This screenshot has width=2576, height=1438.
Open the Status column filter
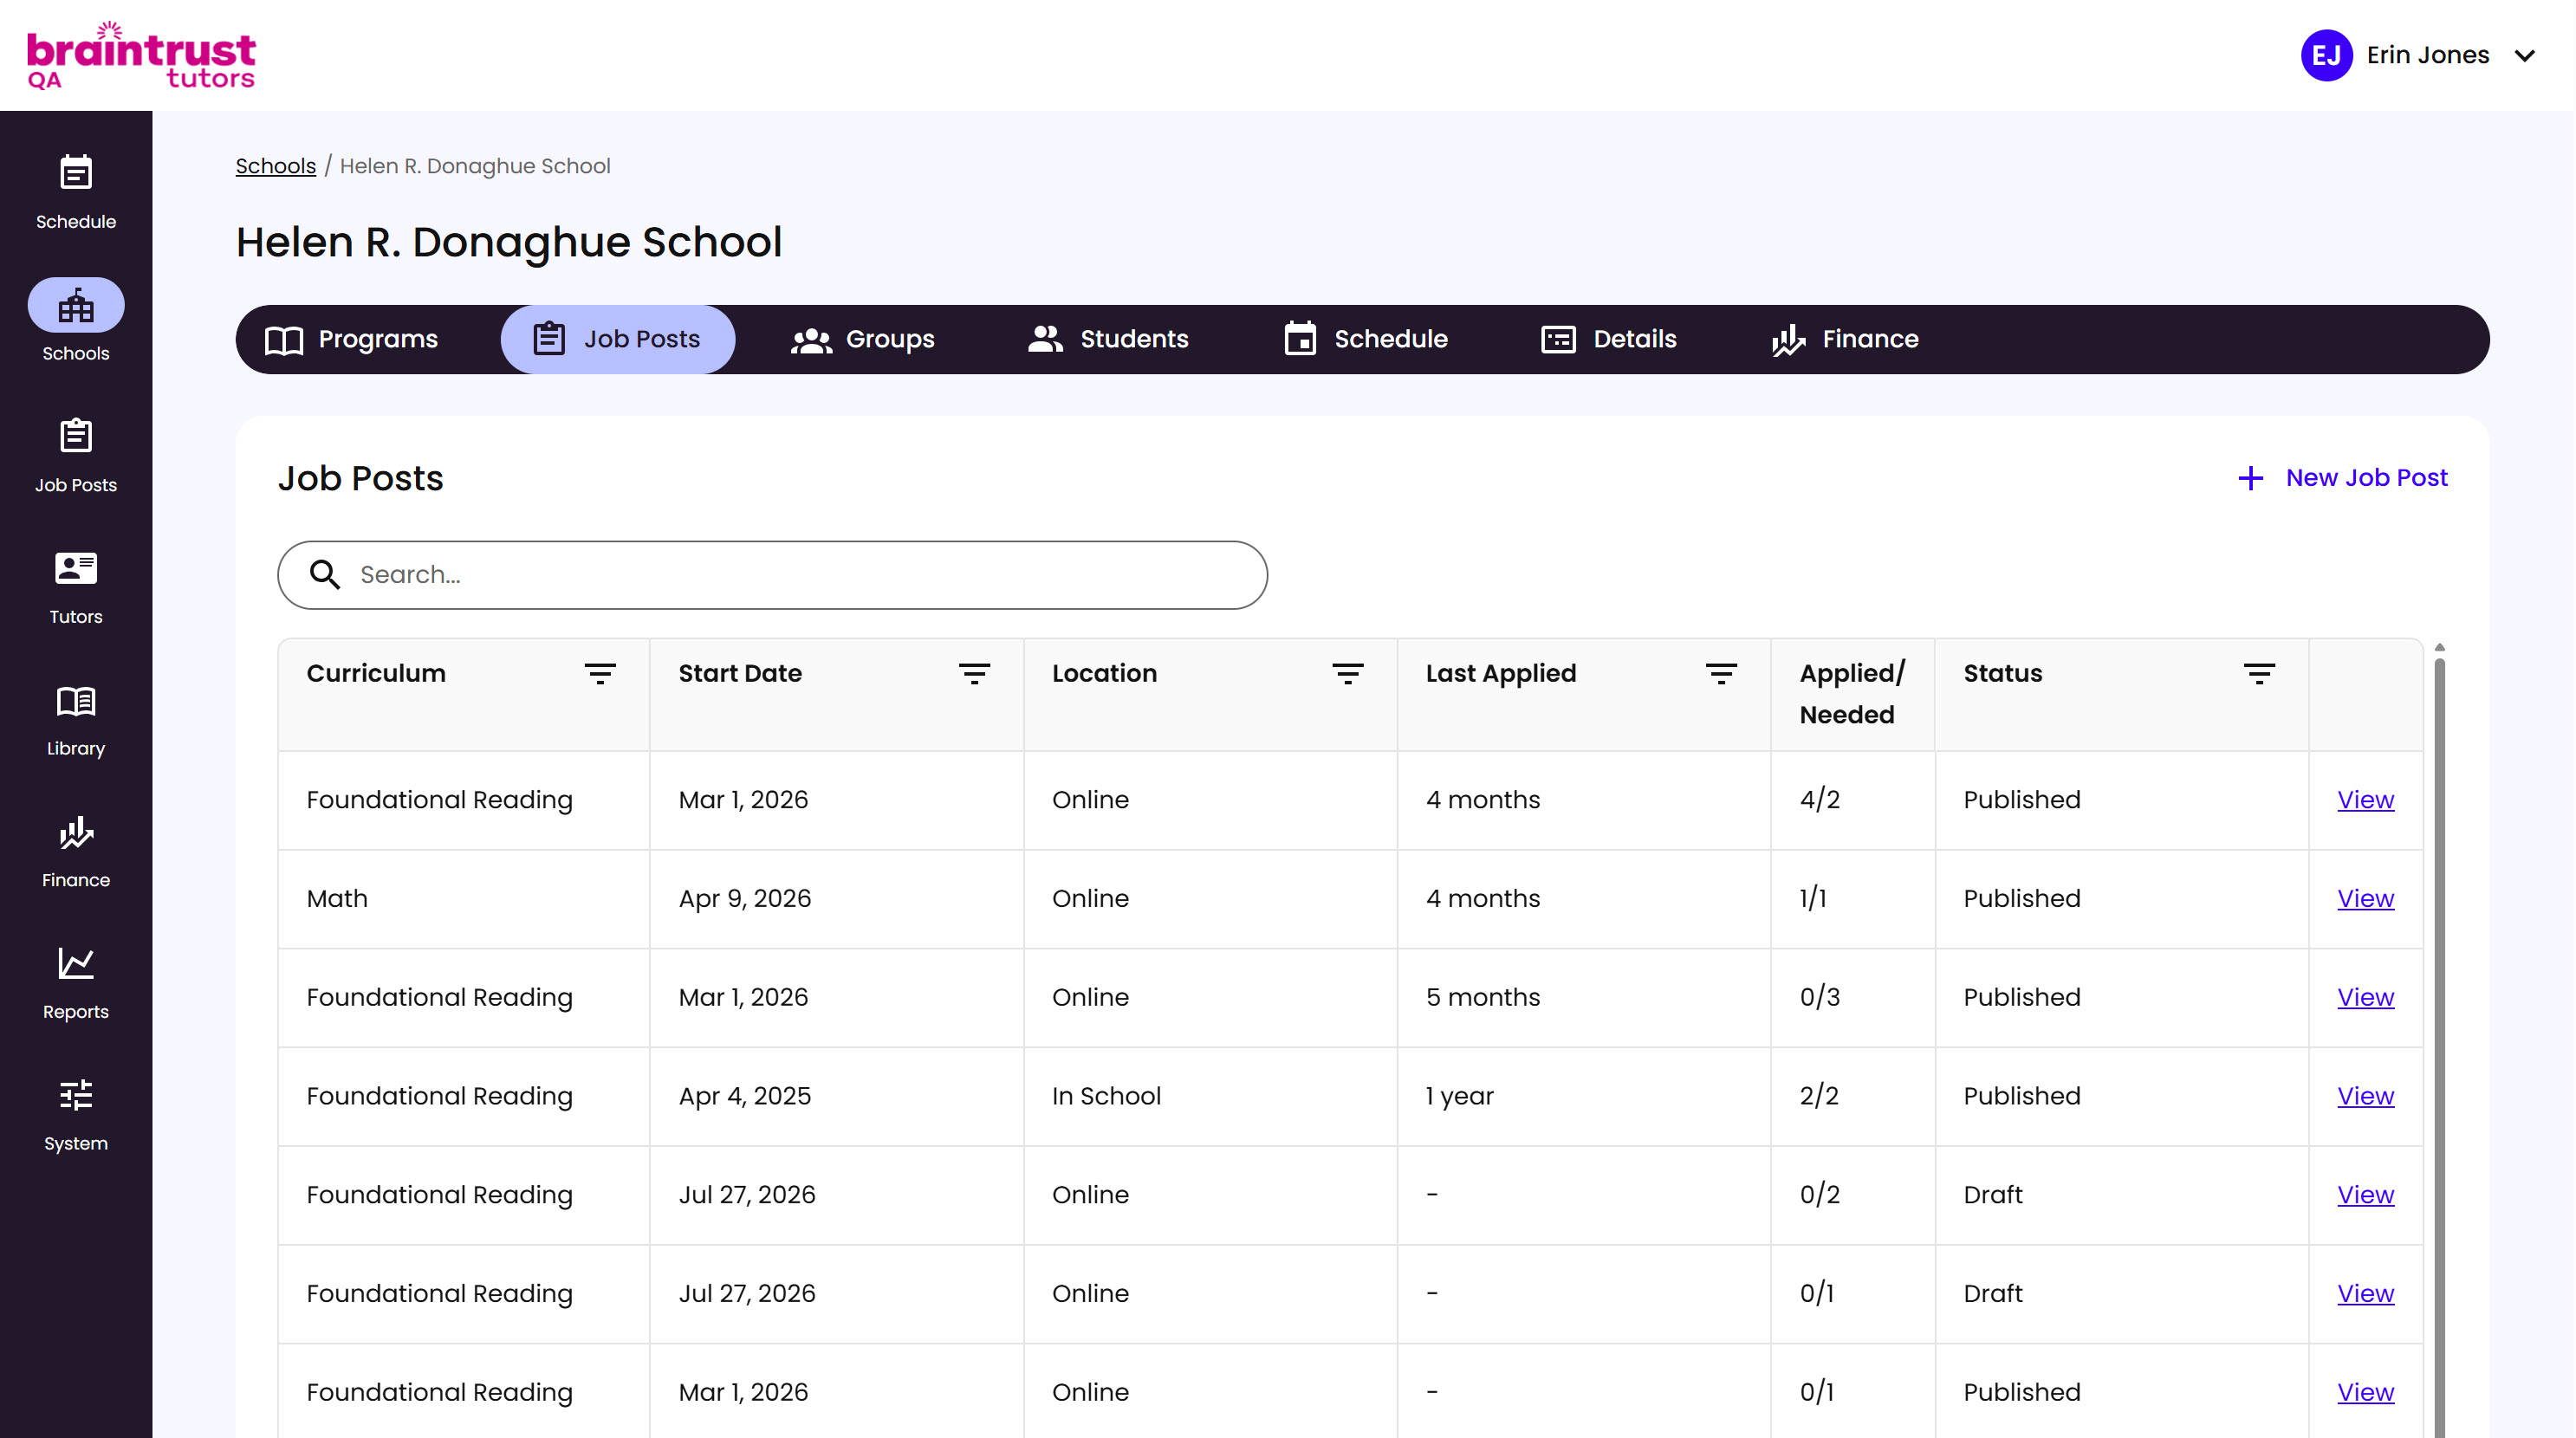click(x=2259, y=673)
